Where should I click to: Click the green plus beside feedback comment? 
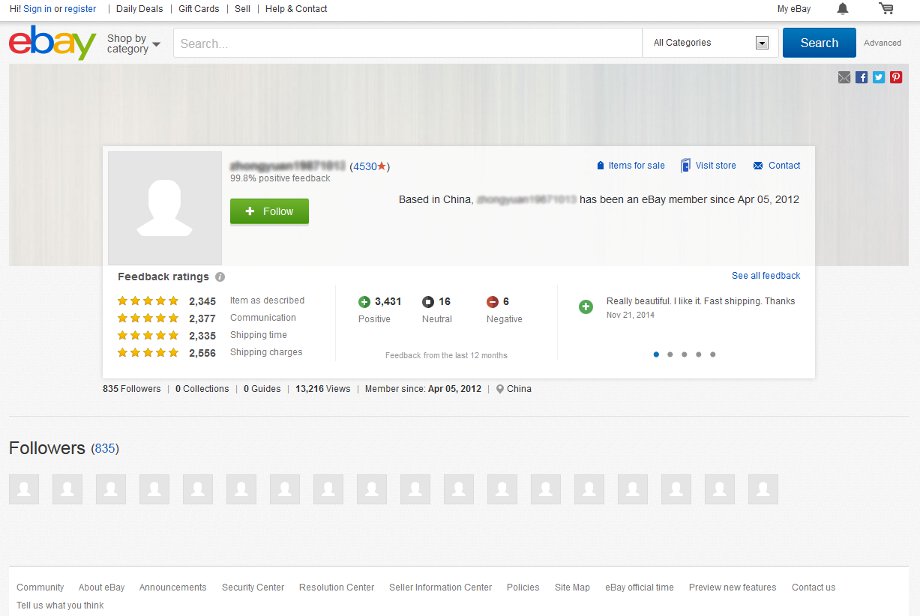586,306
